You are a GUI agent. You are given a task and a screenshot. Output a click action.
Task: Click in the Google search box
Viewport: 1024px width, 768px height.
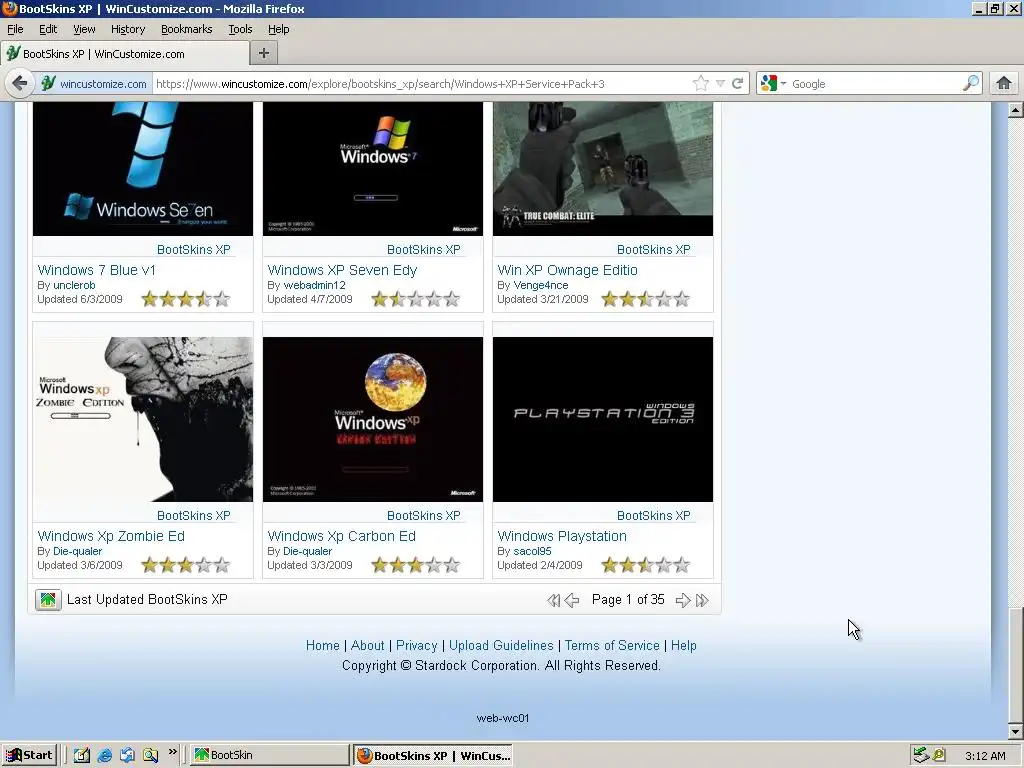pos(875,84)
